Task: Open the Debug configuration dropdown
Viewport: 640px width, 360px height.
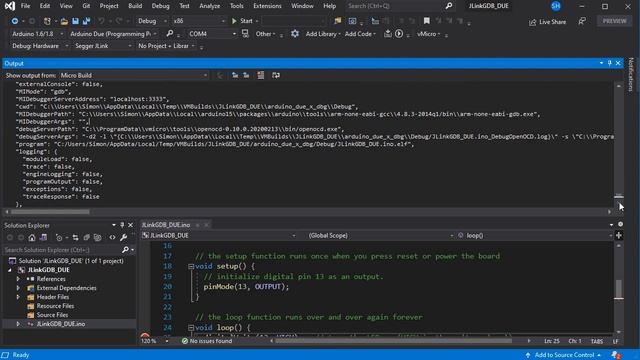Action: 152,21
